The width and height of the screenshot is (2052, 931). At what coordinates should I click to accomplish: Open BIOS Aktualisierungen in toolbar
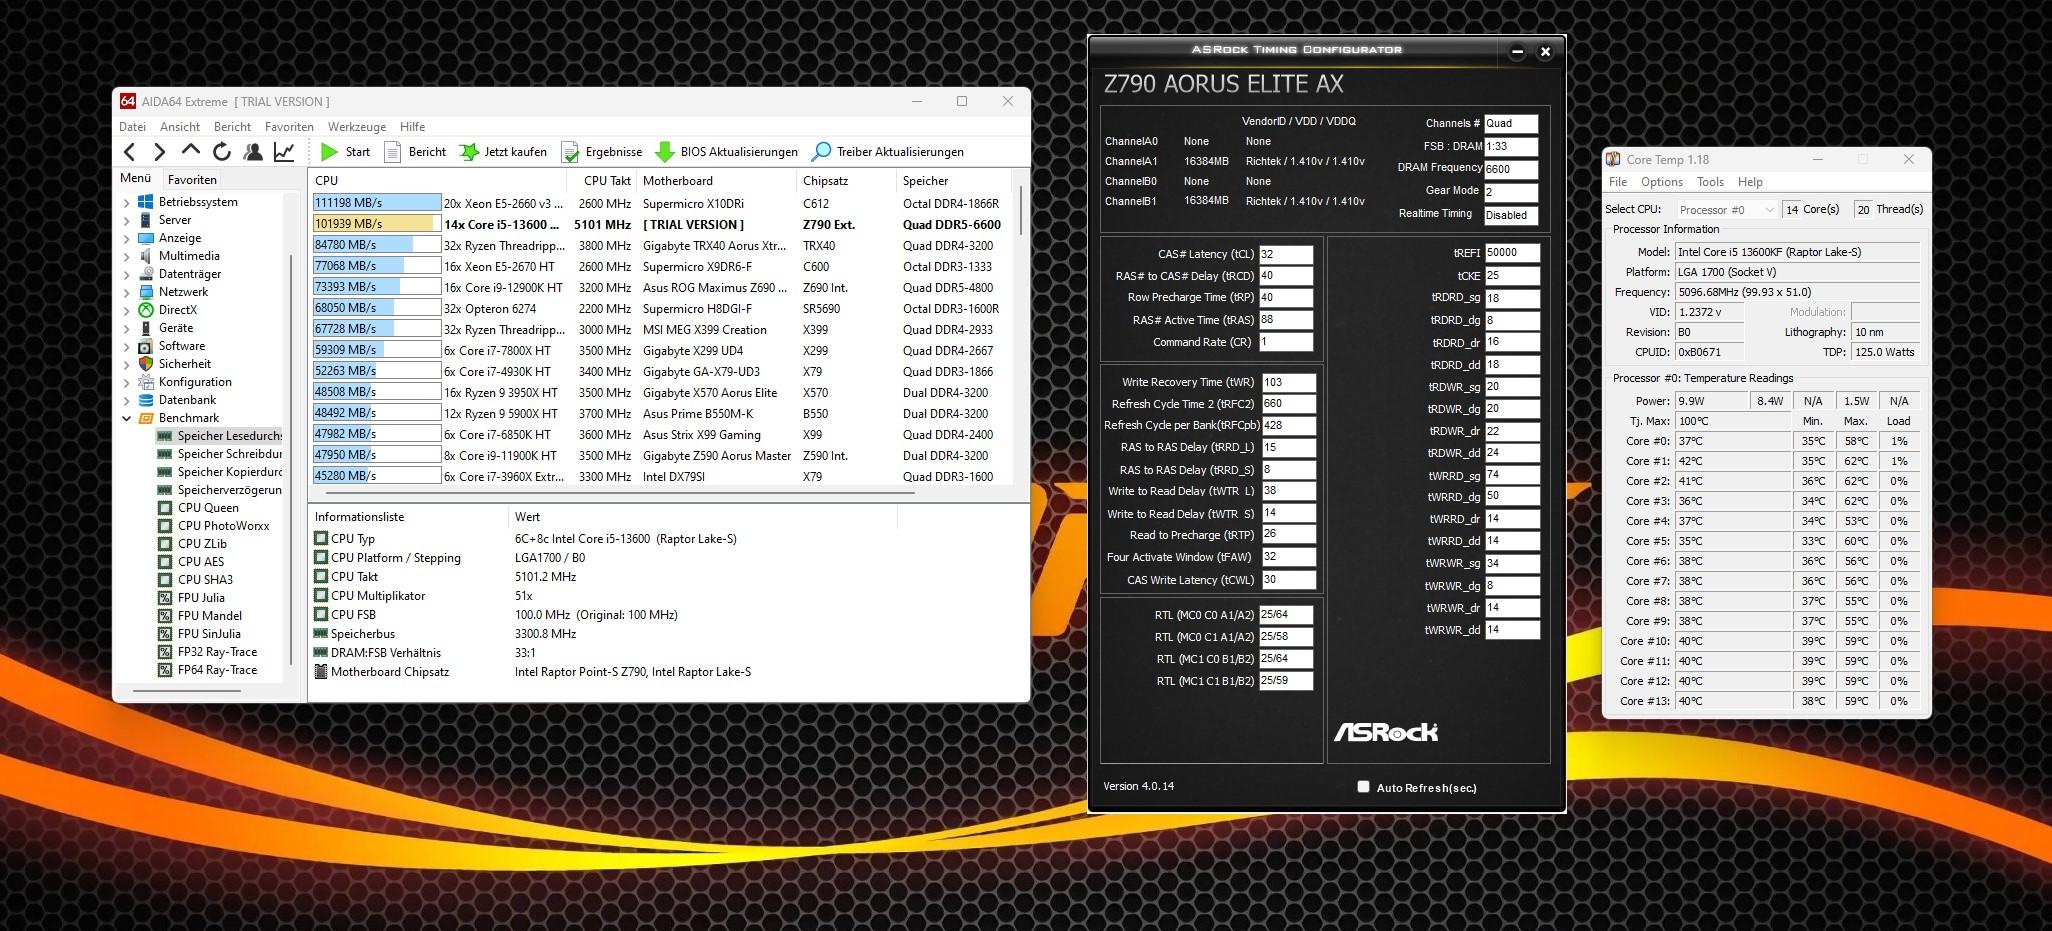pyautogui.click(x=726, y=152)
